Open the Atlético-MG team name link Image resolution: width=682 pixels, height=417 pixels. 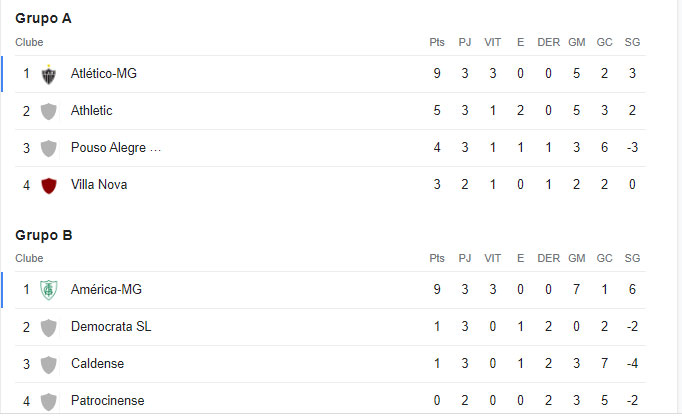tap(104, 73)
